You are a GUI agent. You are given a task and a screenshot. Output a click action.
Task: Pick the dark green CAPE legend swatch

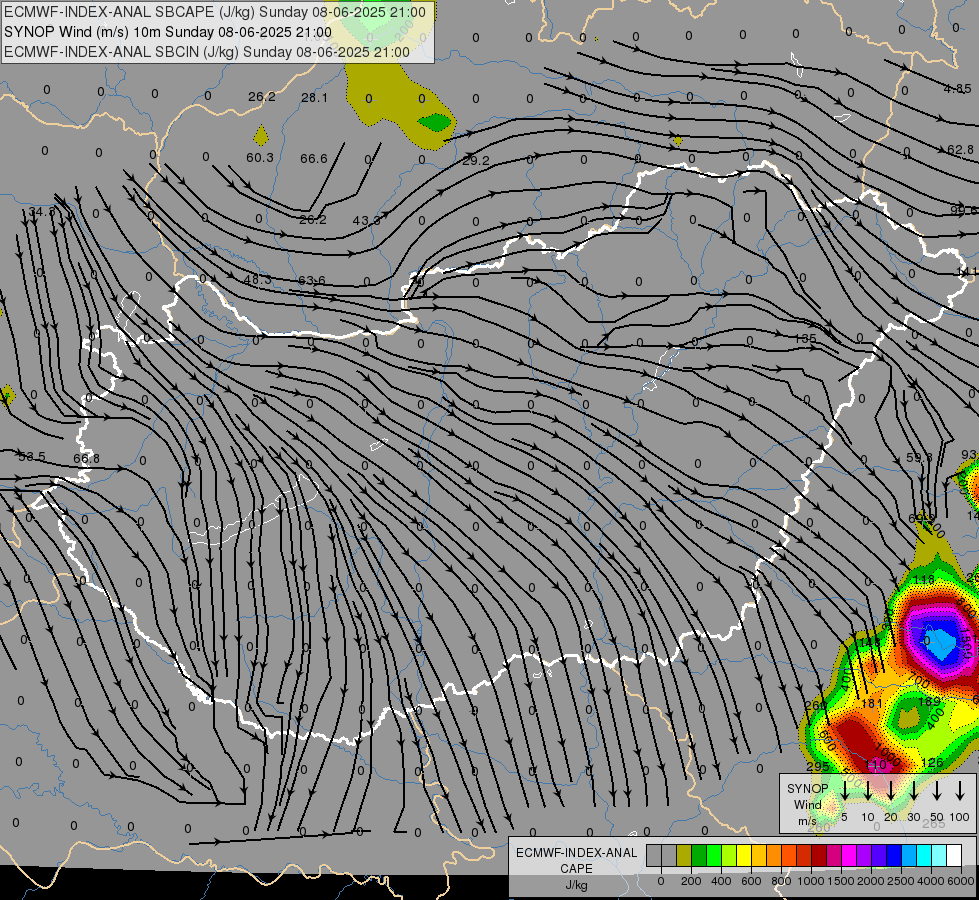pos(699,856)
